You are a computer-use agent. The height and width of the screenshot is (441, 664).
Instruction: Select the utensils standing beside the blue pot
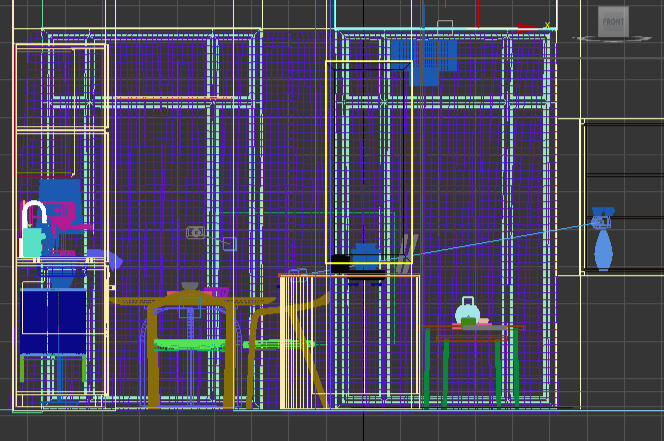(x=408, y=247)
